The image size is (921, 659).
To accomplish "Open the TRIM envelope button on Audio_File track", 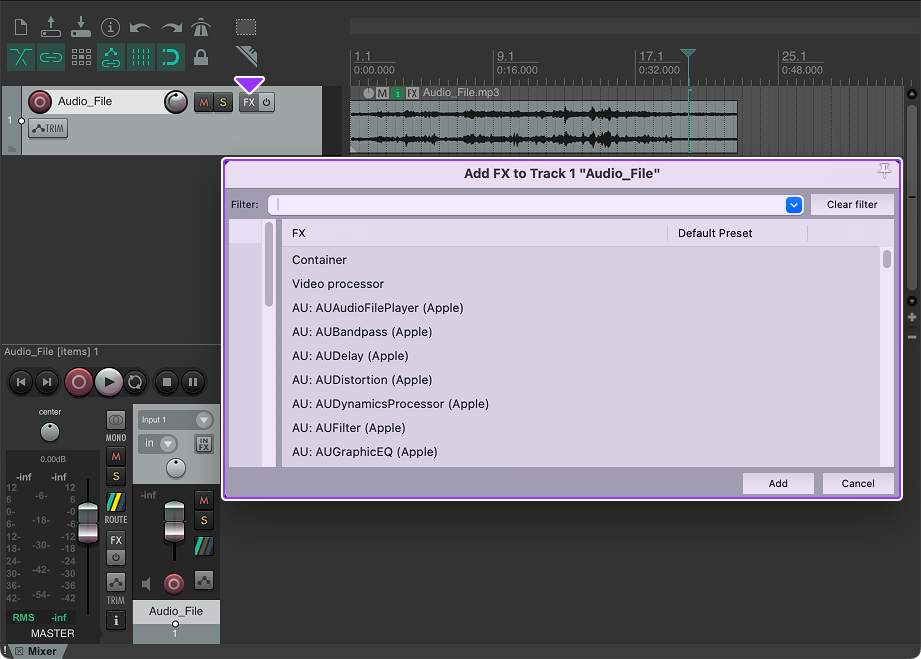I will click(x=48, y=128).
